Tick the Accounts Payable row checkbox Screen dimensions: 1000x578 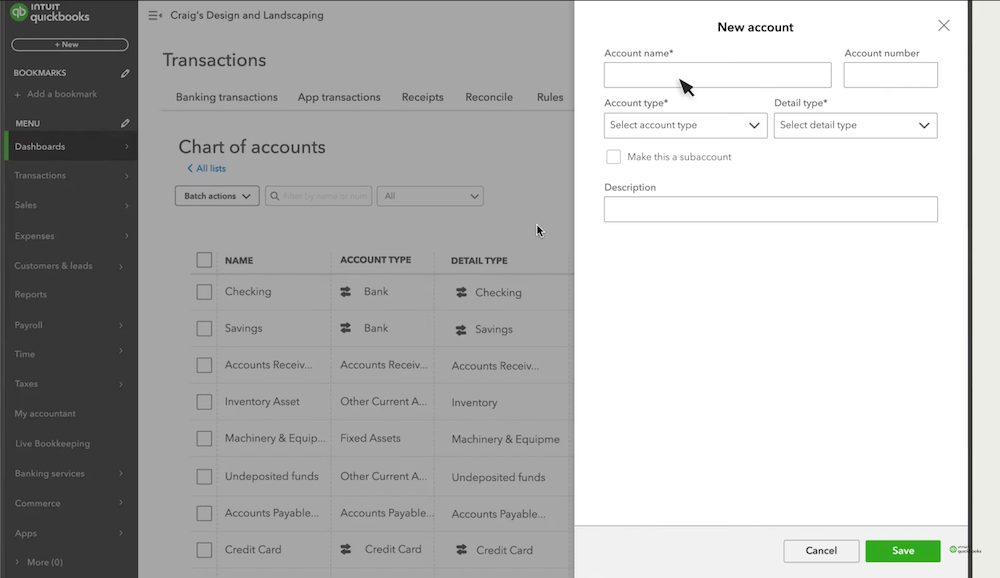(x=204, y=513)
